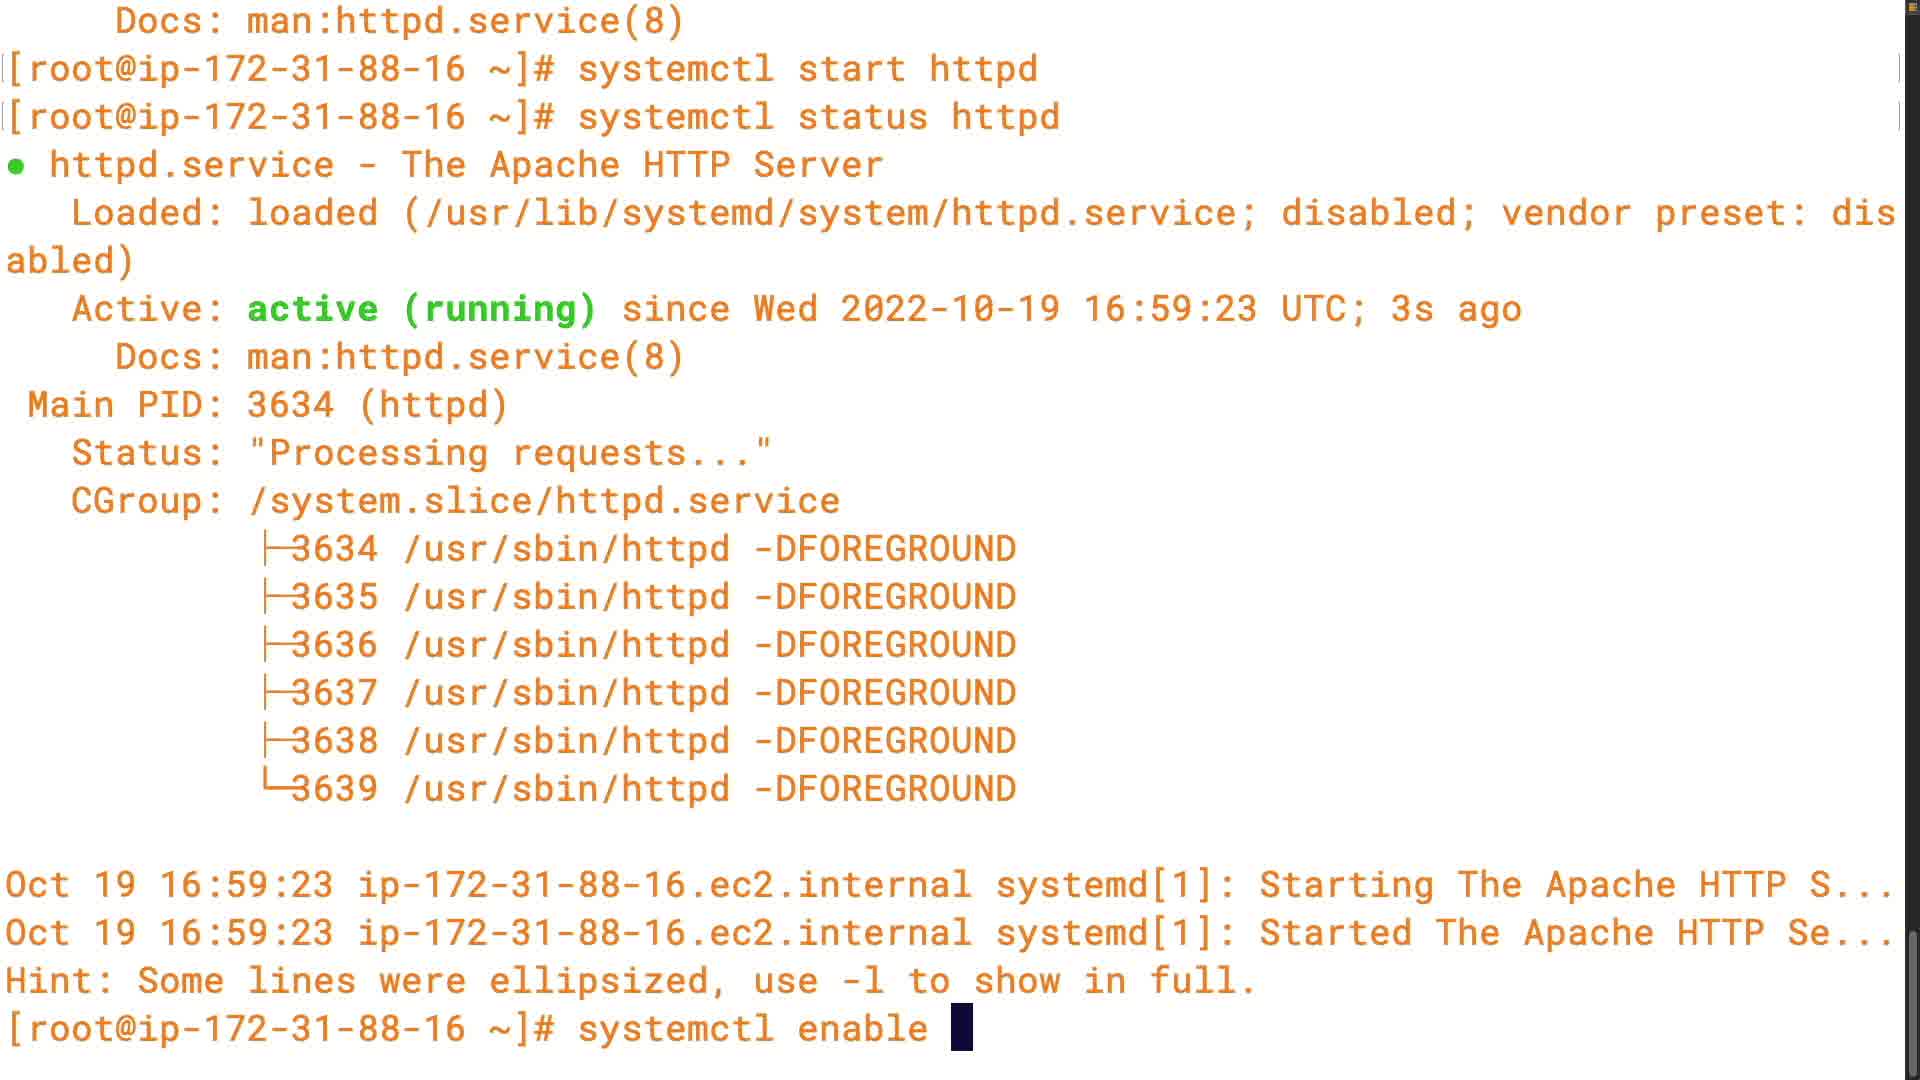Click the small orange icon in top-right corner

click(x=1912, y=7)
